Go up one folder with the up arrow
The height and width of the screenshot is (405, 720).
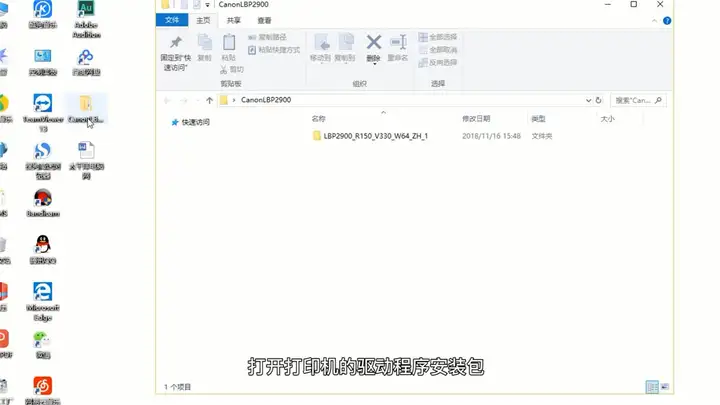pyautogui.click(x=209, y=100)
